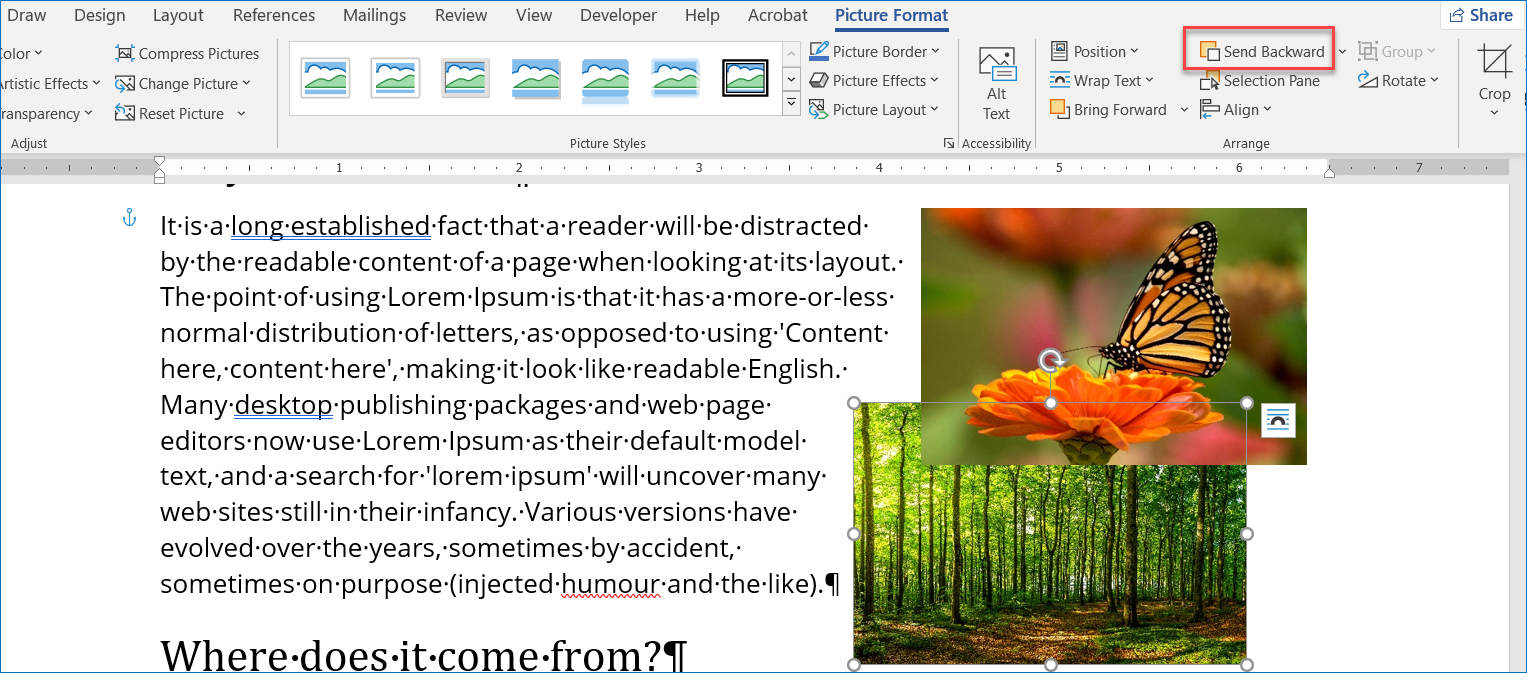This screenshot has height=673, width=1527.
Task: Expand the Send Backward dropdown arrow
Action: (x=1341, y=51)
